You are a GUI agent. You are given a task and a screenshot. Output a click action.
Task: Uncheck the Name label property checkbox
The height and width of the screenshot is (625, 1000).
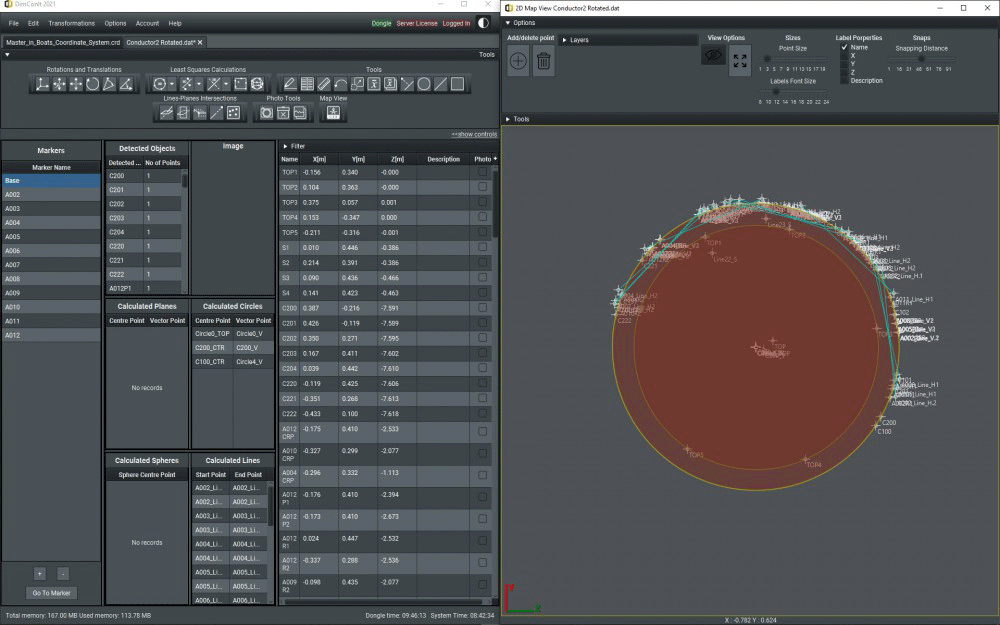click(845, 47)
